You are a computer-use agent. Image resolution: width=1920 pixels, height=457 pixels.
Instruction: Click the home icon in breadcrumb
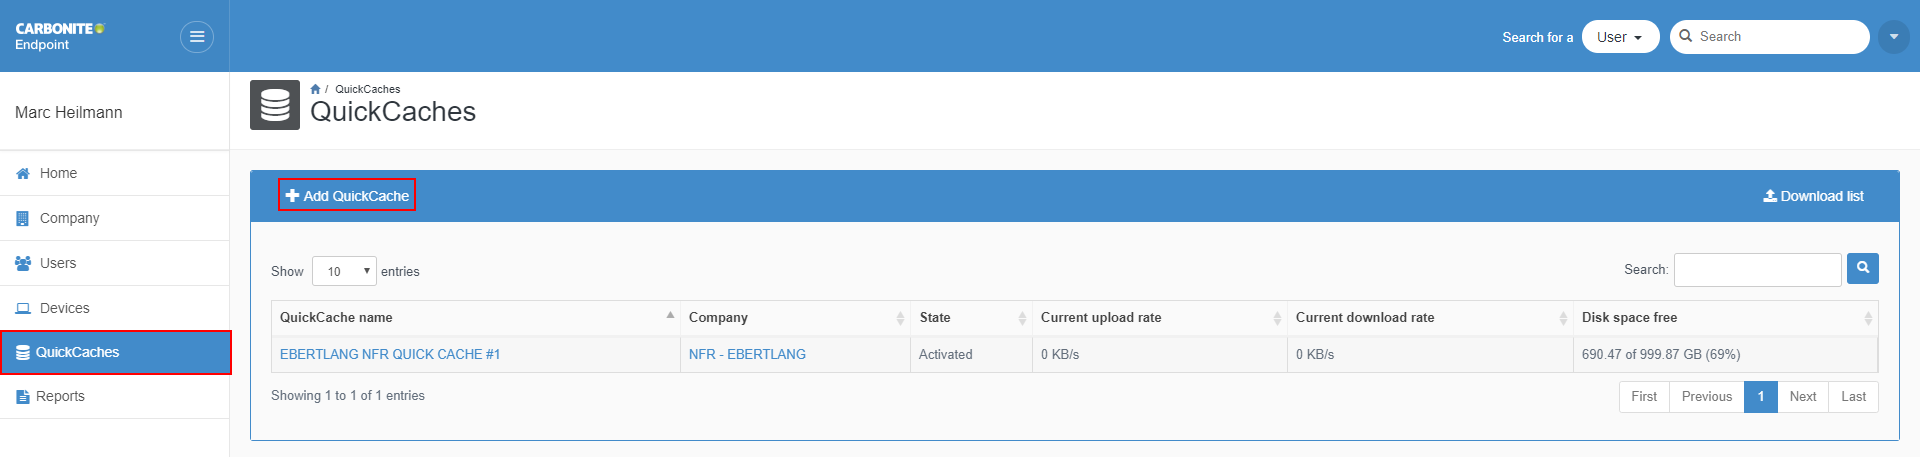pos(315,89)
